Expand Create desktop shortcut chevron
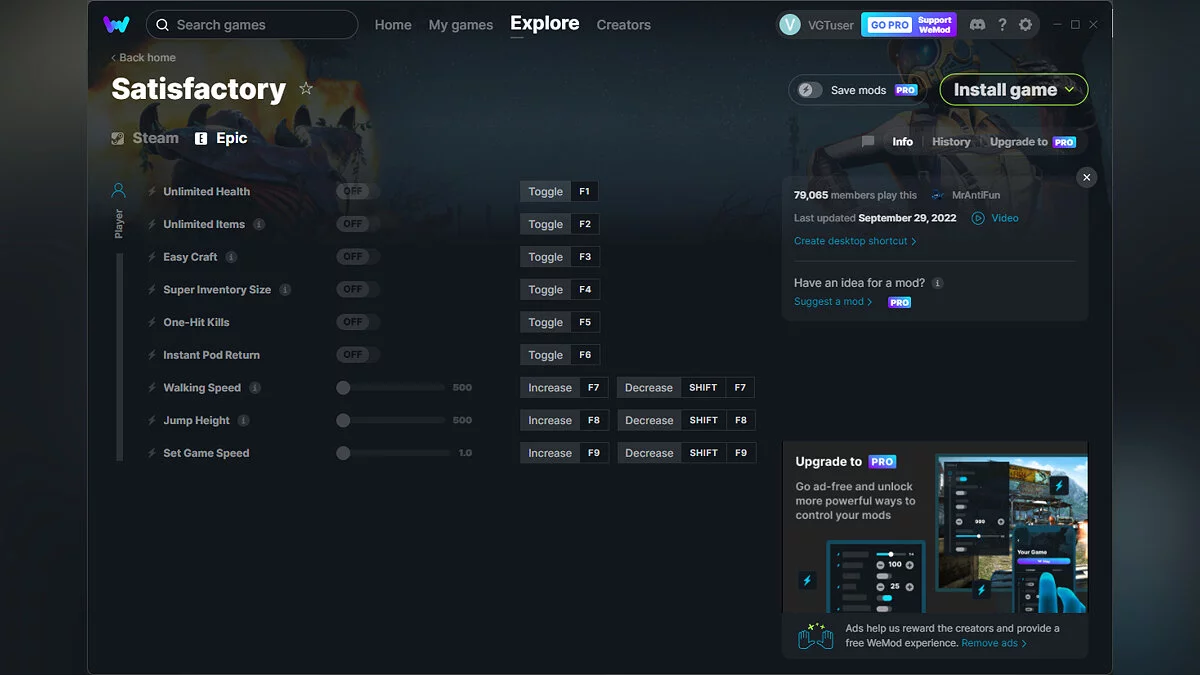Image resolution: width=1200 pixels, height=675 pixels. (914, 241)
